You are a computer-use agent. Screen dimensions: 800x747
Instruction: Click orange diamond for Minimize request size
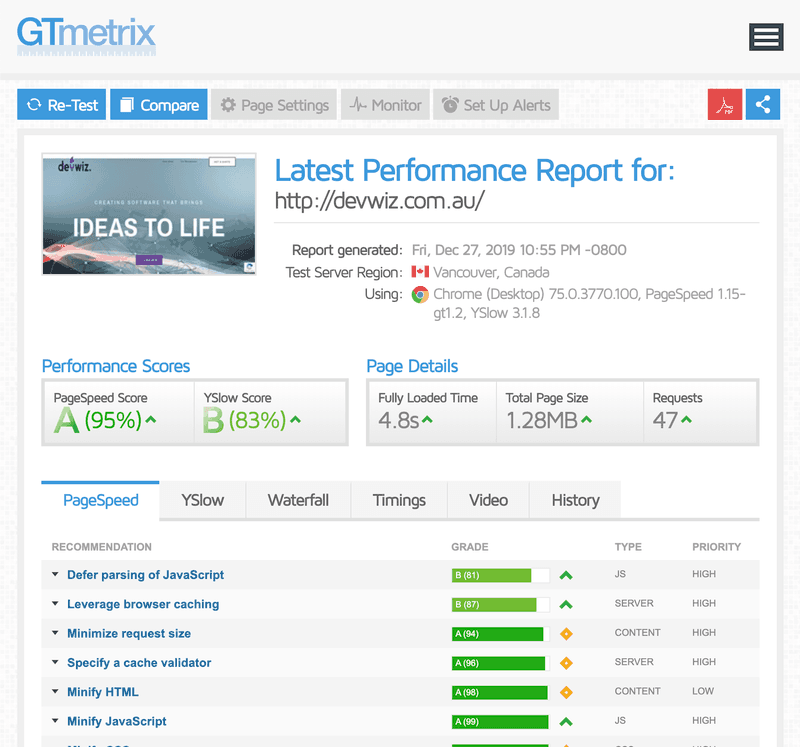(x=566, y=634)
